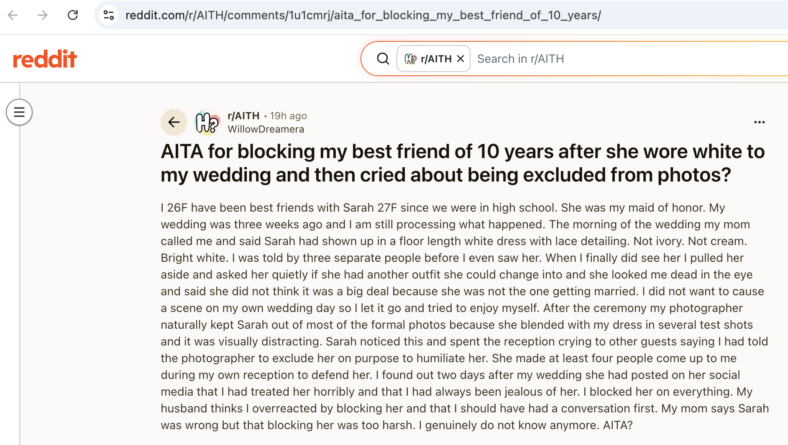Select the reddit.com URL in address bar
This screenshot has height=445, width=788.
pos(363,15)
